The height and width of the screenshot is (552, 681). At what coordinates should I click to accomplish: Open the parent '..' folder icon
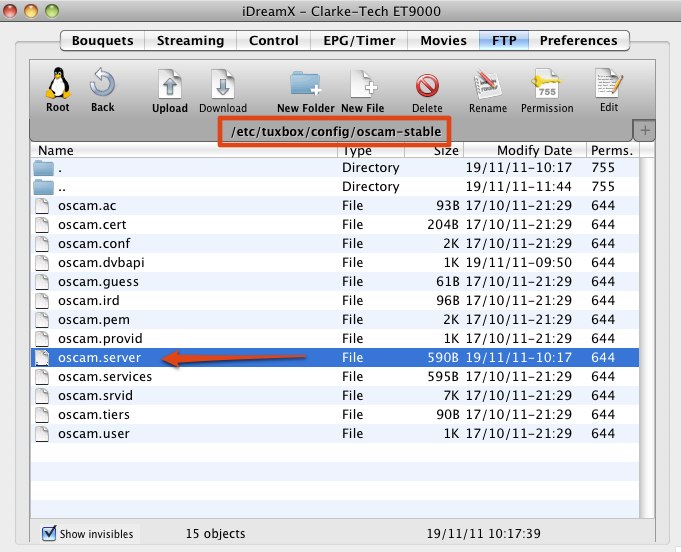[43, 187]
